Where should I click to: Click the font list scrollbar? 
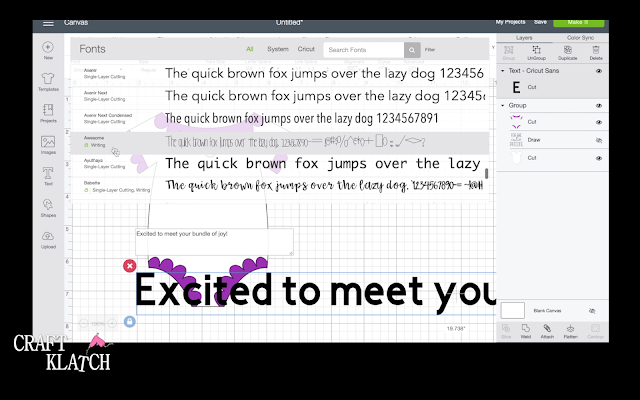click(x=486, y=173)
